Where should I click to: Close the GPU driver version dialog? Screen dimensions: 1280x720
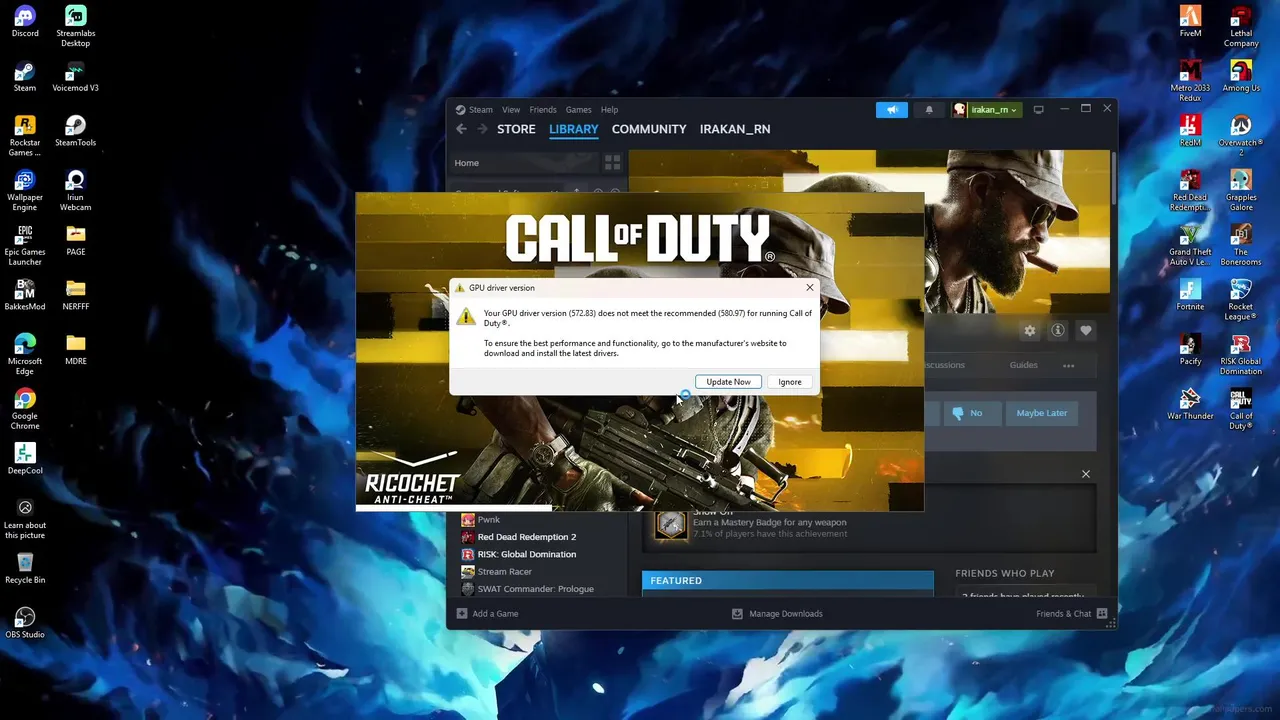point(809,287)
